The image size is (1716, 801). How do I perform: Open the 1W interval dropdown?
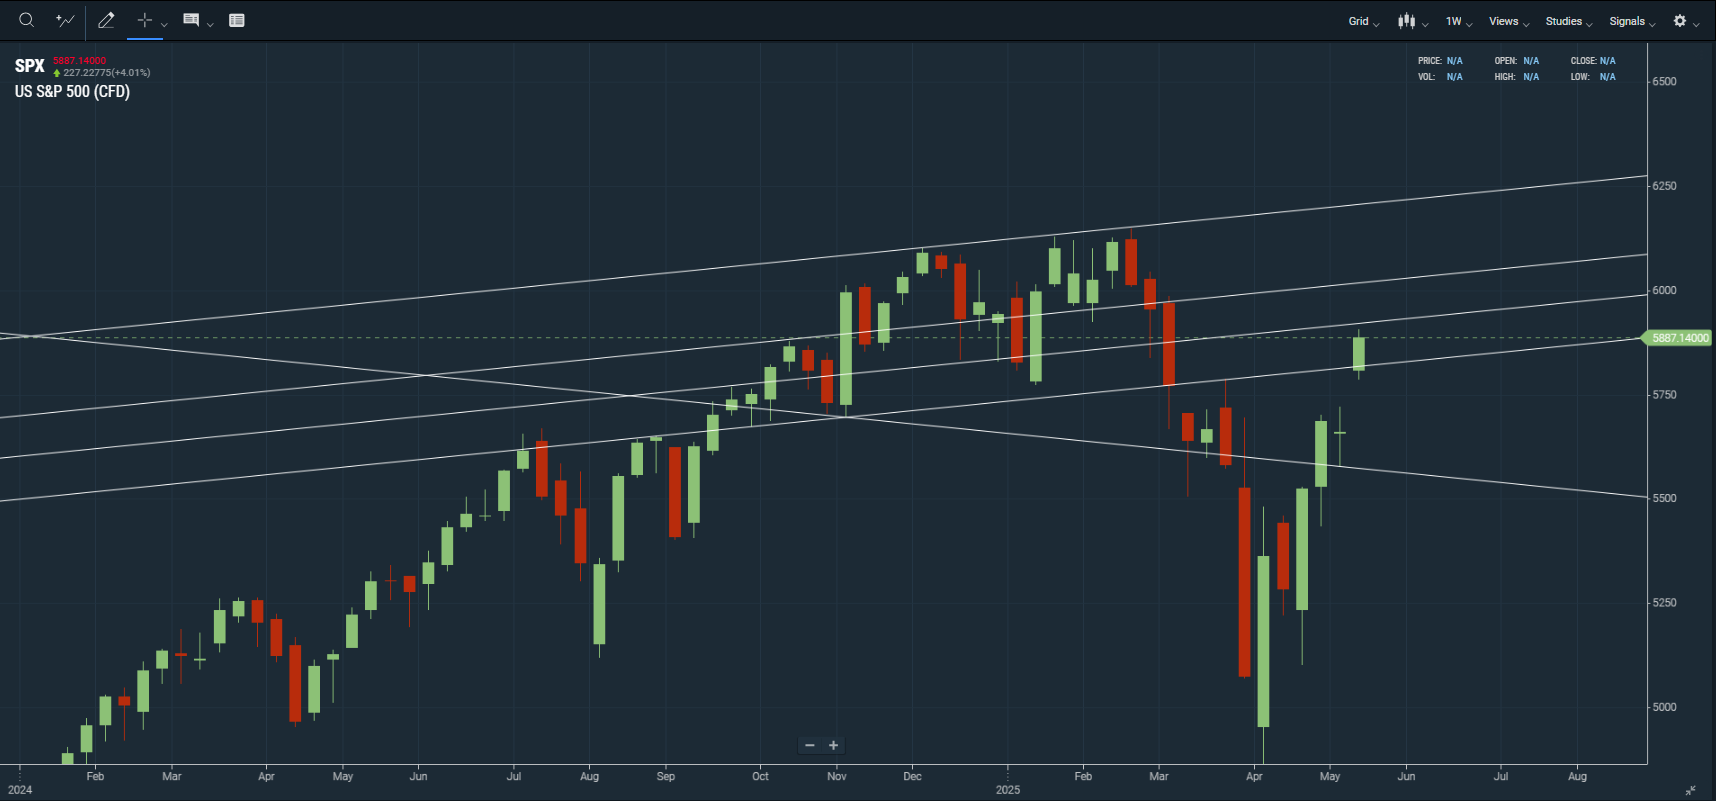pos(1459,21)
